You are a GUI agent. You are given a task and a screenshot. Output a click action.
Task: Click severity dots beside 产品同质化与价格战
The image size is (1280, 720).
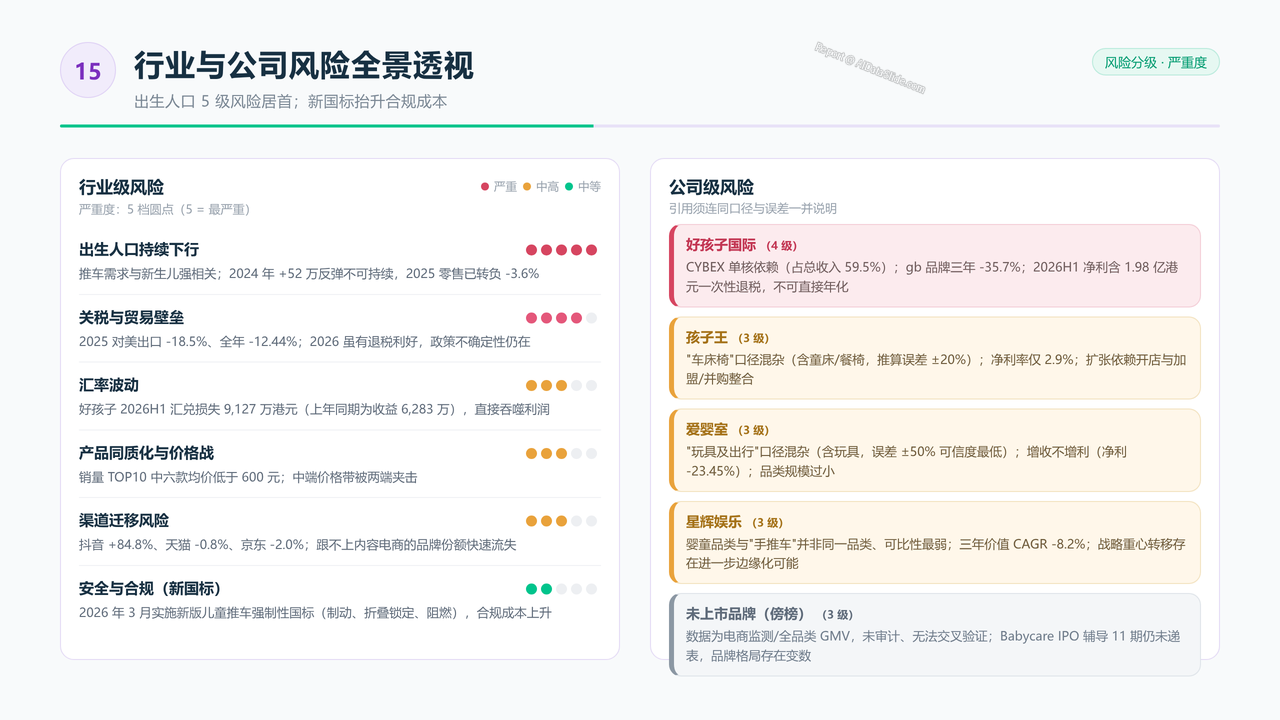tap(562, 453)
